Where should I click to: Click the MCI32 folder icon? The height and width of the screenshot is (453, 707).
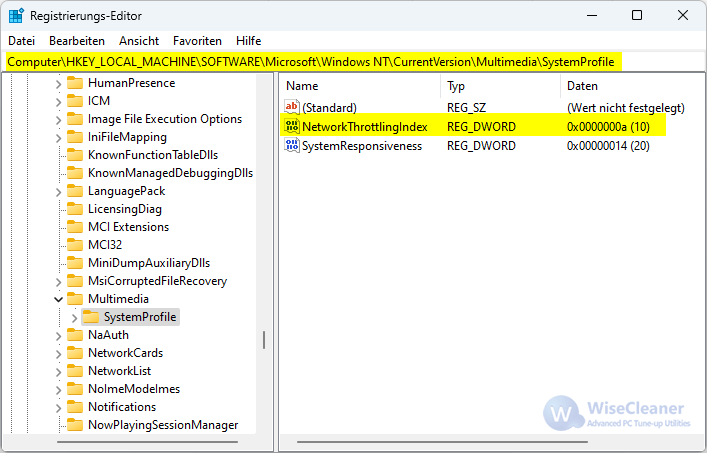[75, 245]
